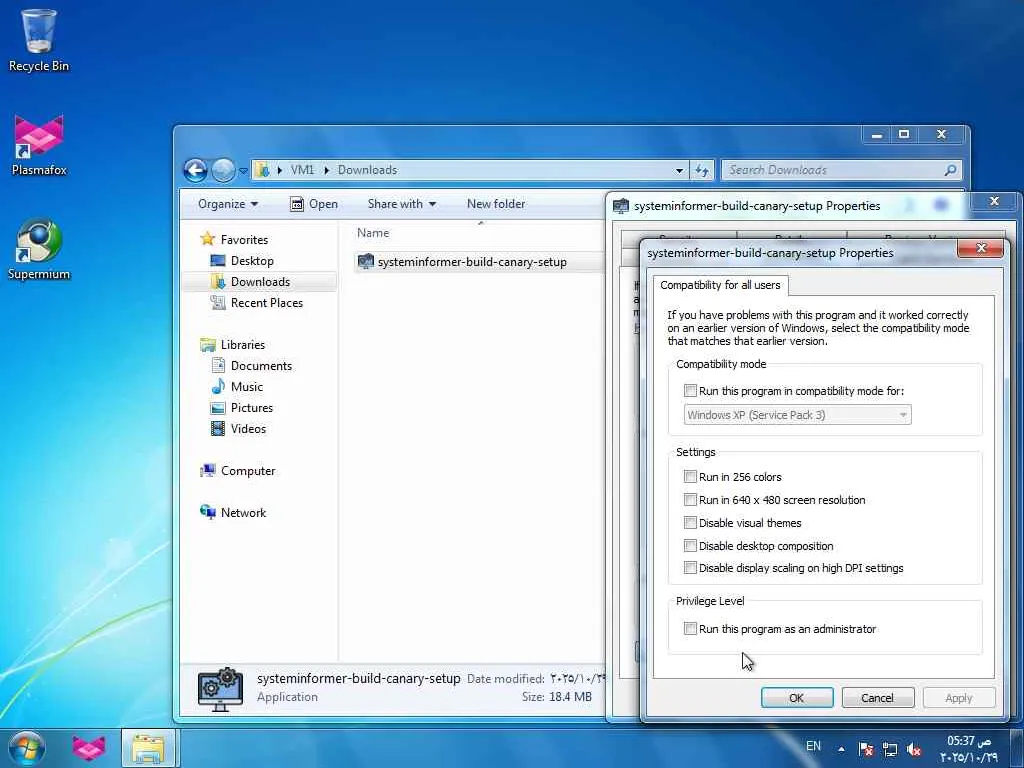Image resolution: width=1024 pixels, height=768 pixels.
Task: Open the Recycle Bin desktop icon
Action: [x=39, y=40]
